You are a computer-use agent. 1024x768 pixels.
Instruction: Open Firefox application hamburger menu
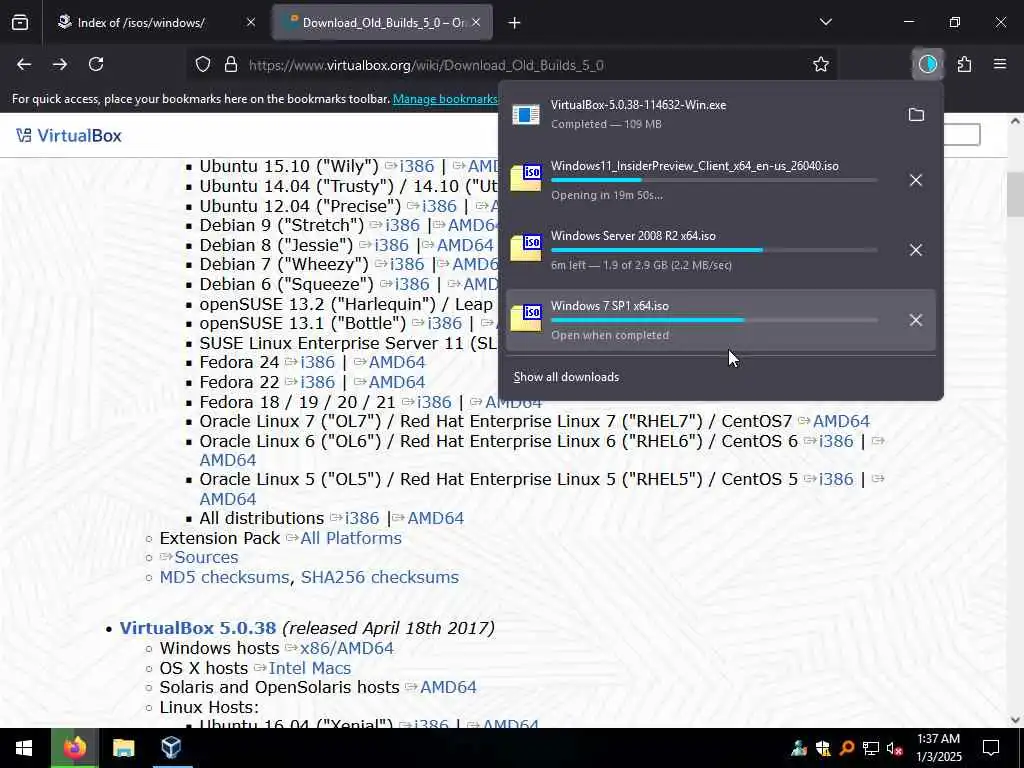1000,64
